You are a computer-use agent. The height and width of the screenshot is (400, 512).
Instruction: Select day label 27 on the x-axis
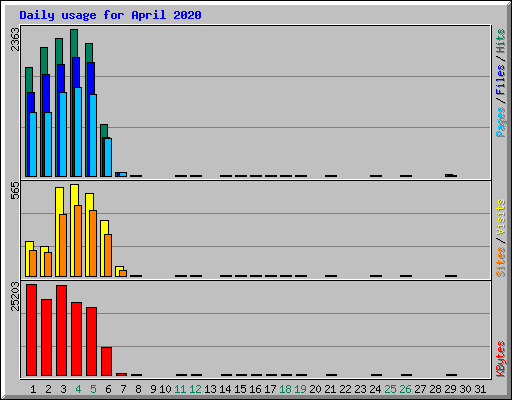420,389
